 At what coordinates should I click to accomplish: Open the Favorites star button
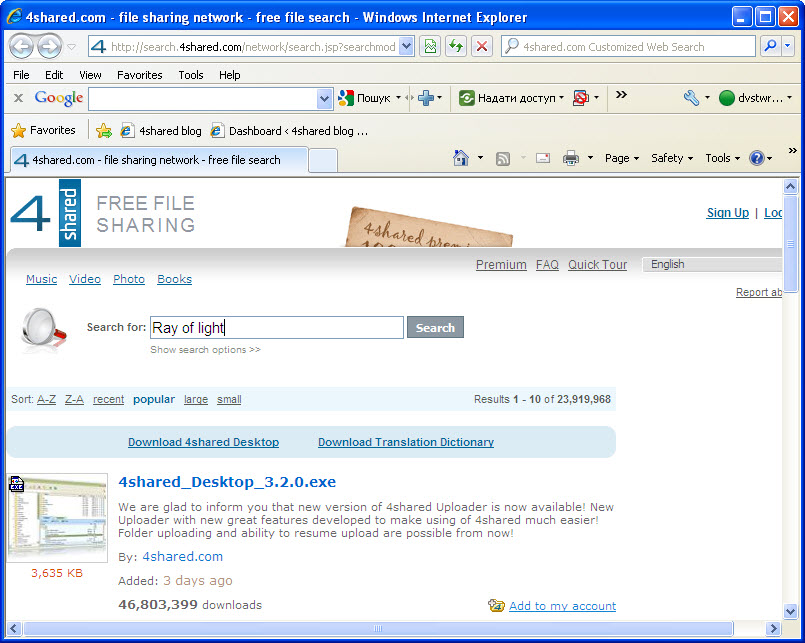click(43, 130)
